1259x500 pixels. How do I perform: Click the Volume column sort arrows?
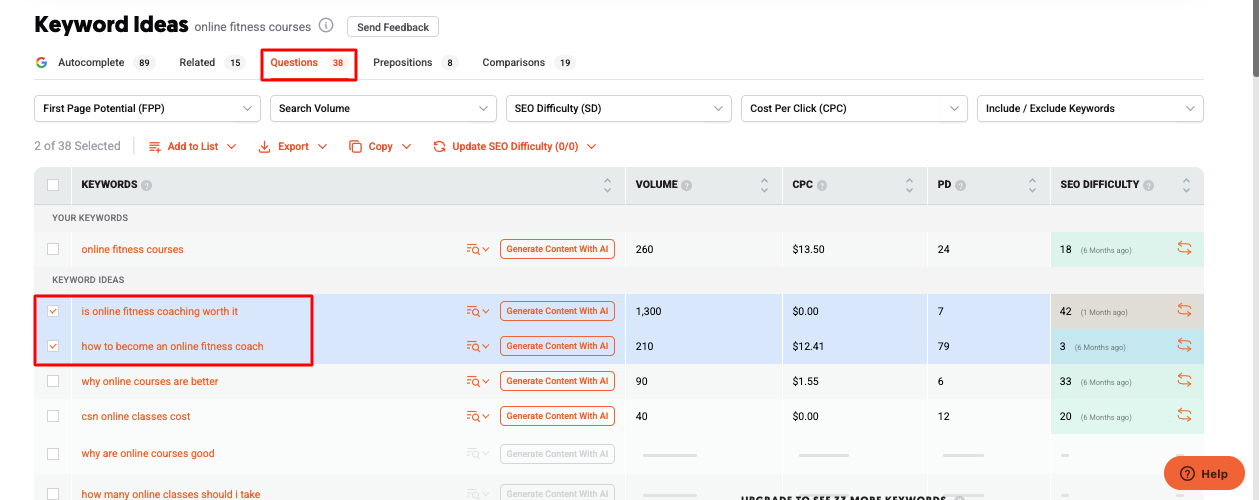point(763,185)
